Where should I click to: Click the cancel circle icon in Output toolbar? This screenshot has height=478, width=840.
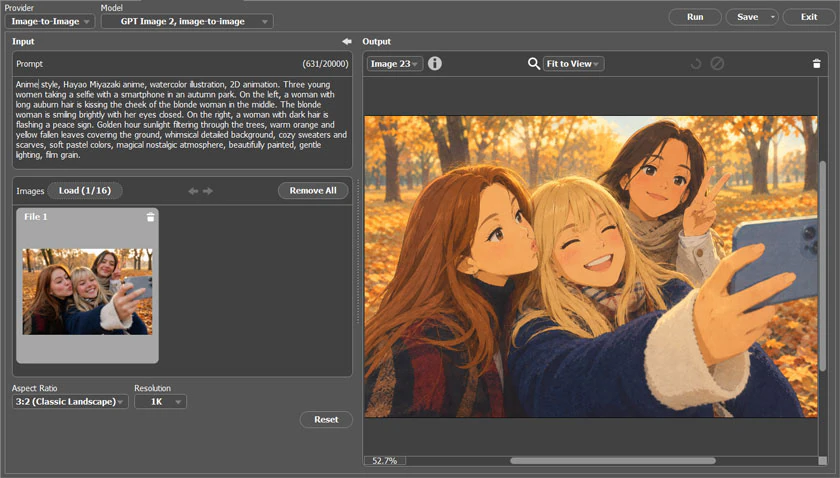717,64
